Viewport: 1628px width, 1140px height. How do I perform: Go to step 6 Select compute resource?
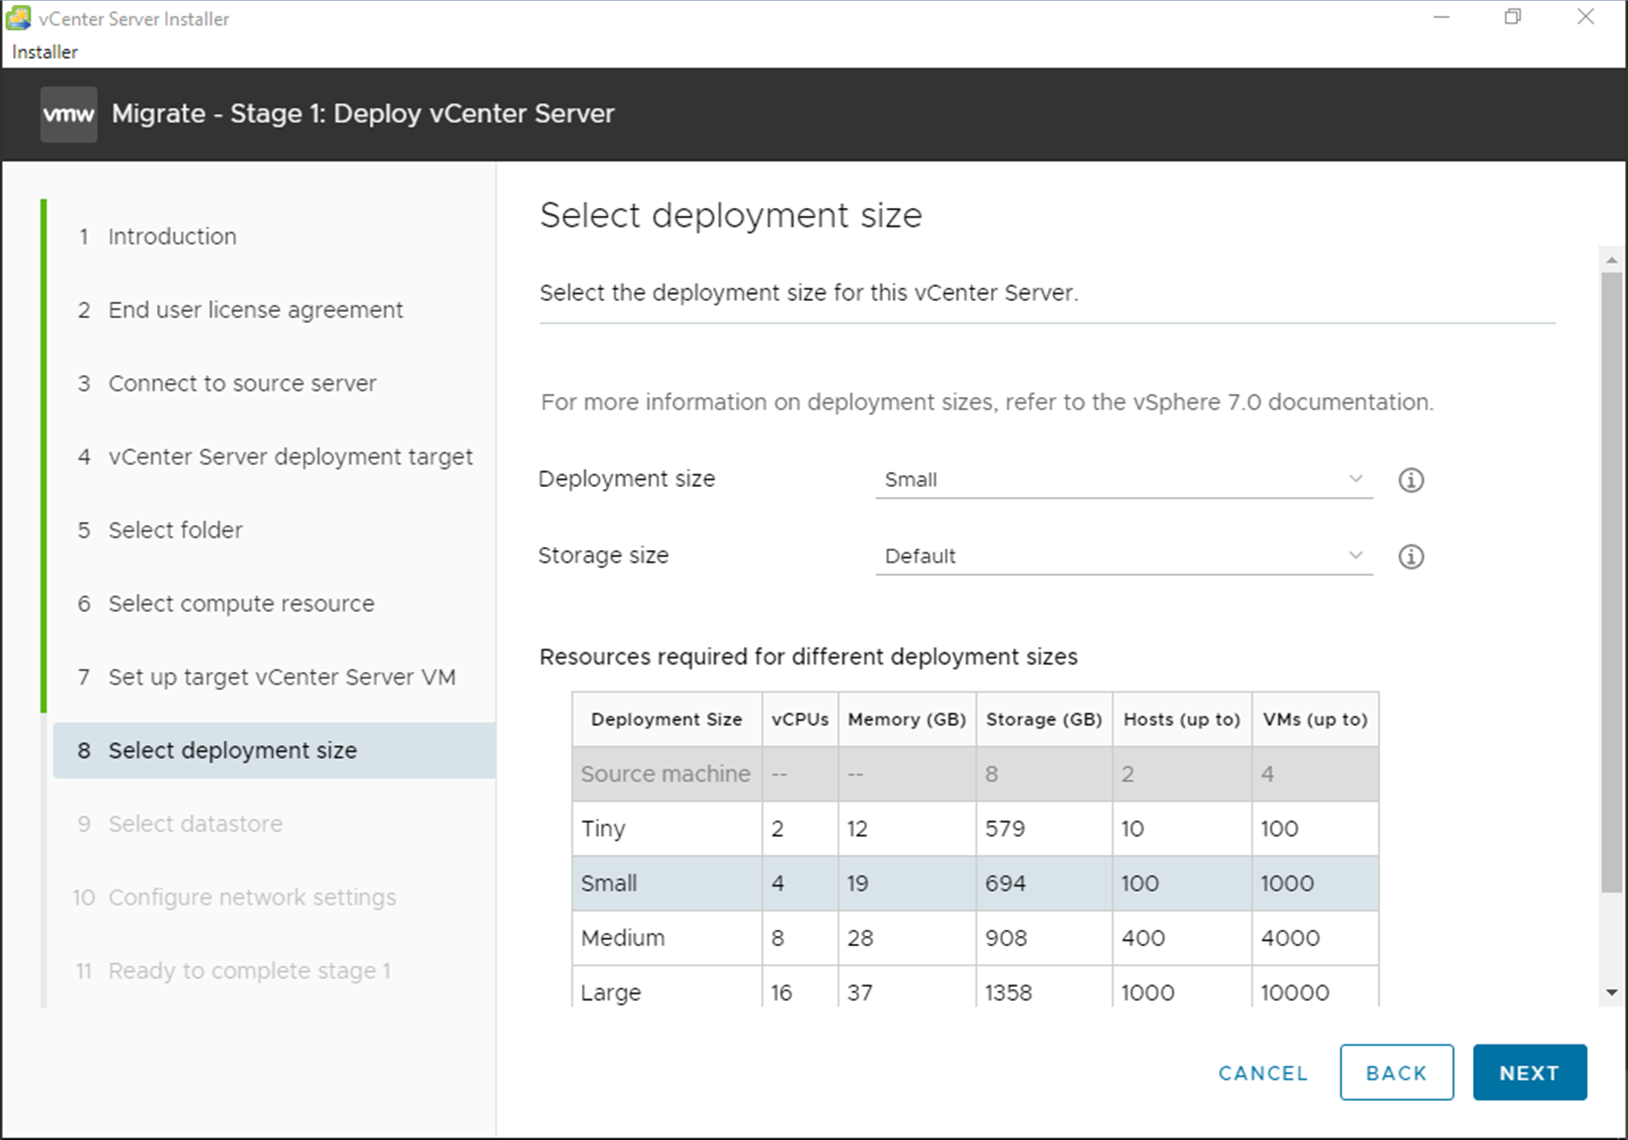pos(241,604)
